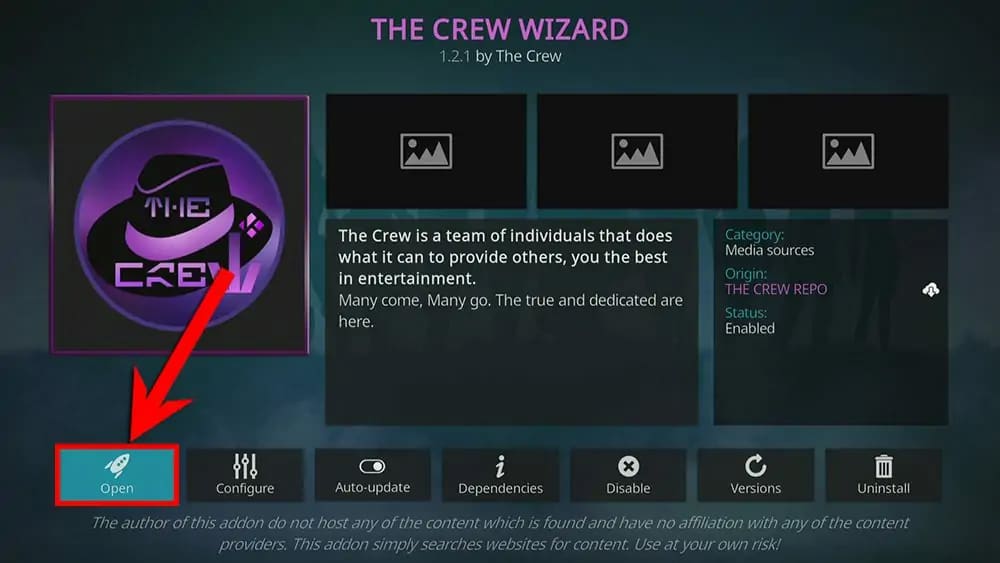Click the cloud download icon near Origin
The width and height of the screenshot is (1000, 563).
pyautogui.click(x=930, y=290)
